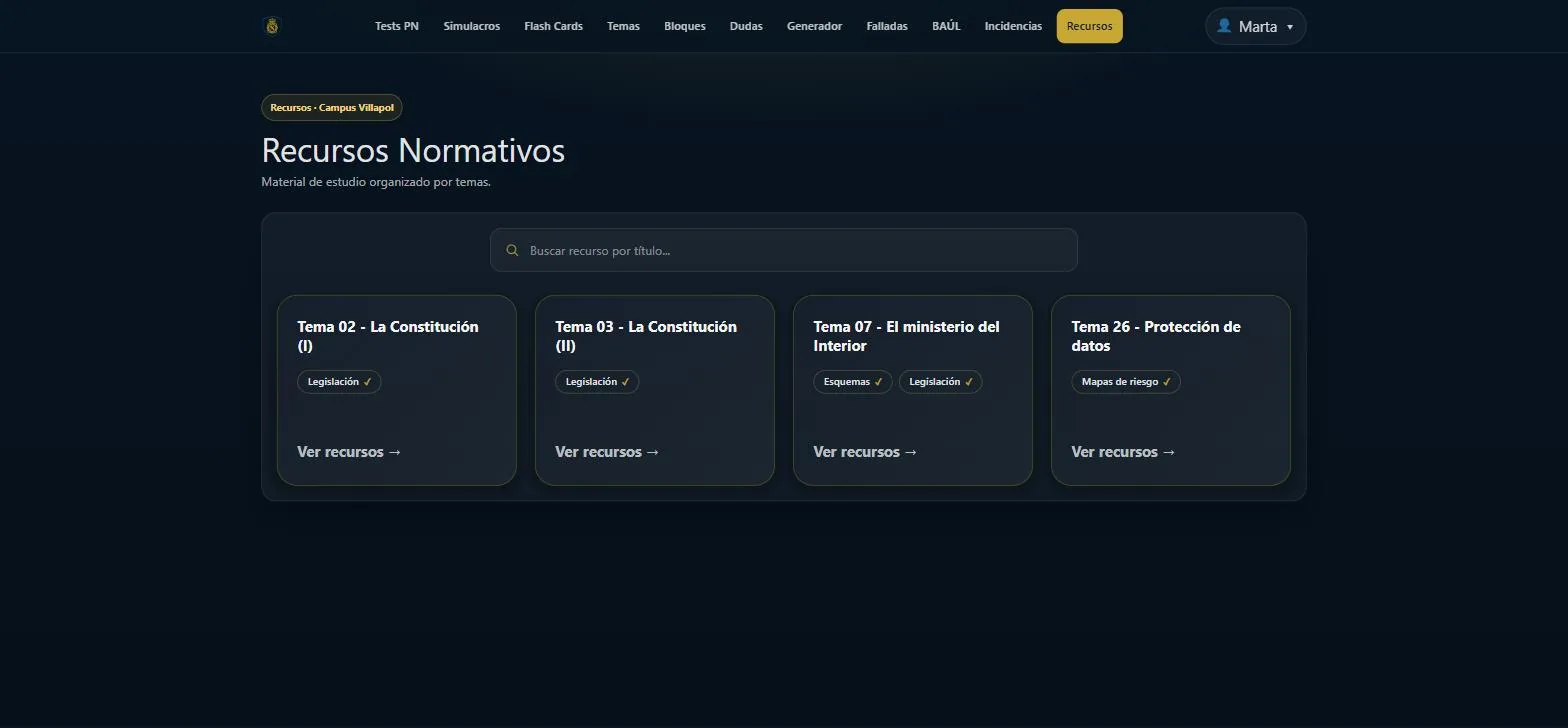
Task: Follow 'Ver recursos' link for Tema 03
Action: click(x=607, y=452)
